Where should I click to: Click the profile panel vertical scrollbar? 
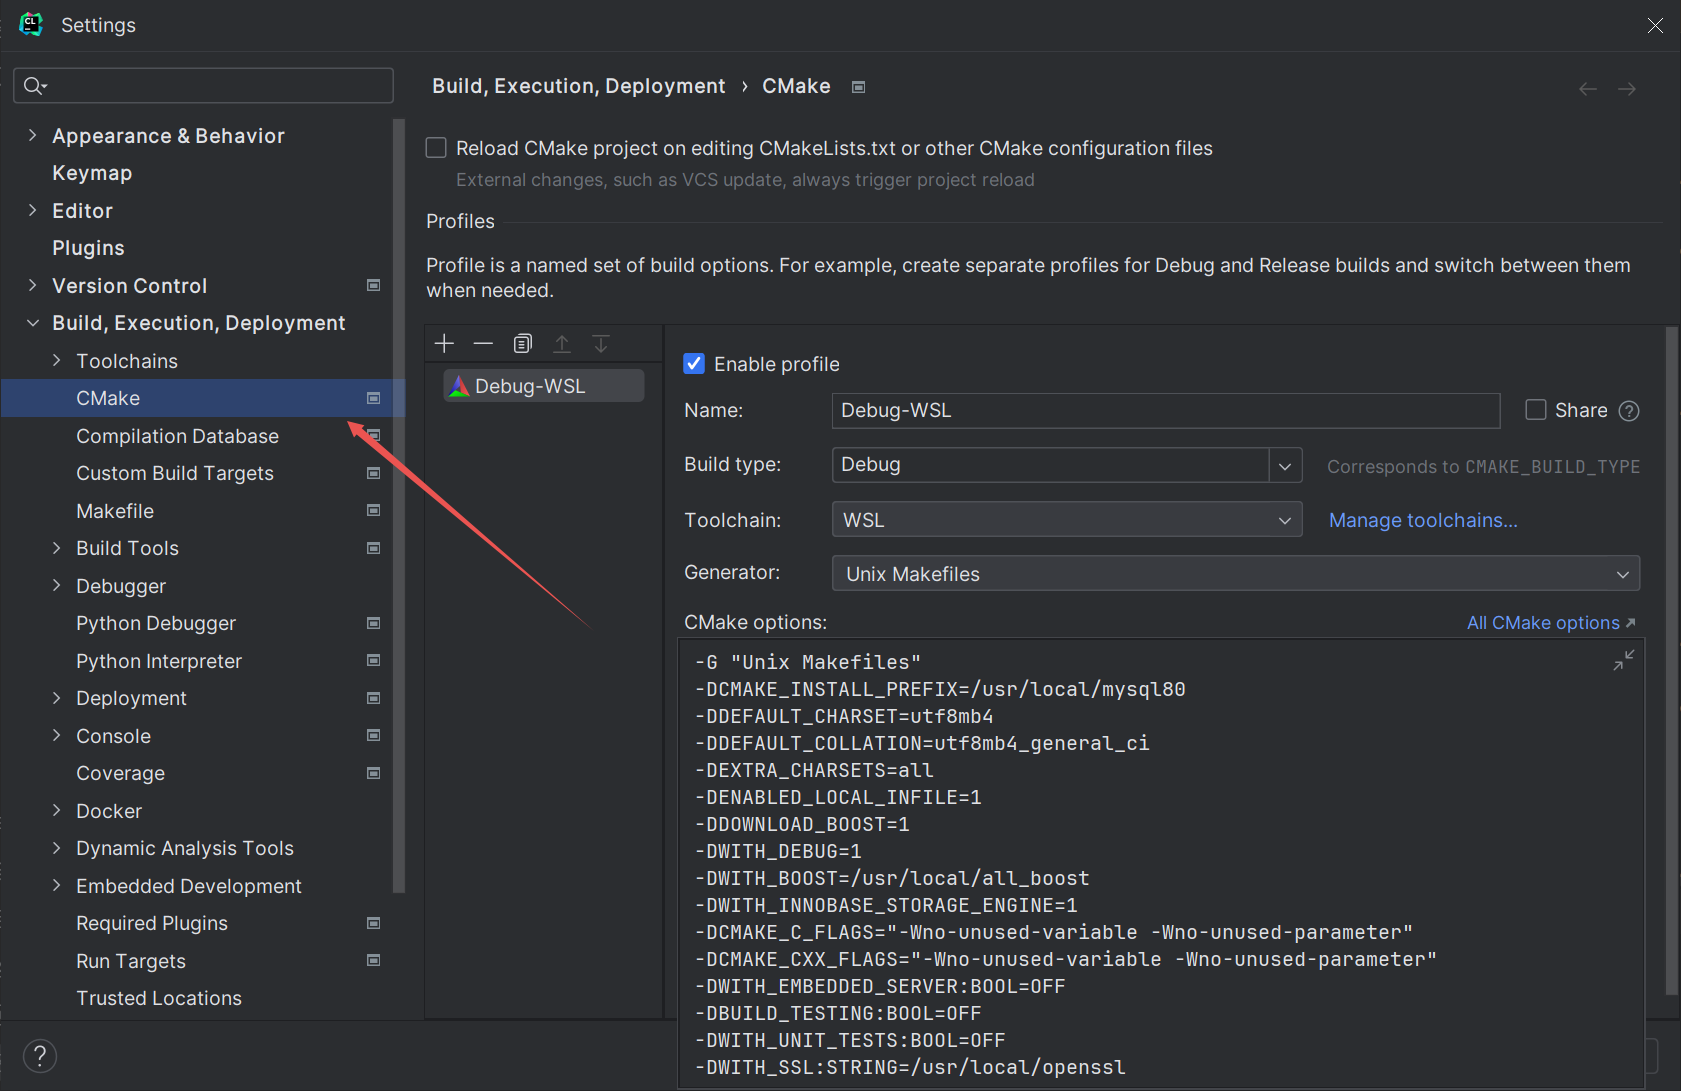tap(1672, 660)
